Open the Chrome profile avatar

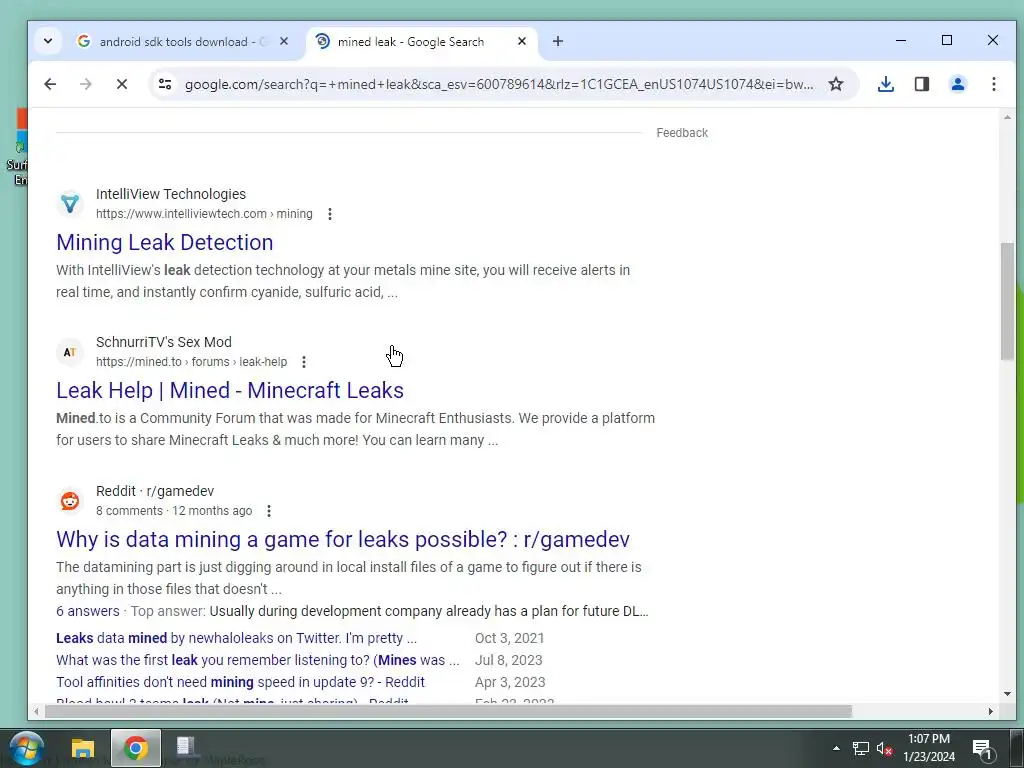coord(957,84)
